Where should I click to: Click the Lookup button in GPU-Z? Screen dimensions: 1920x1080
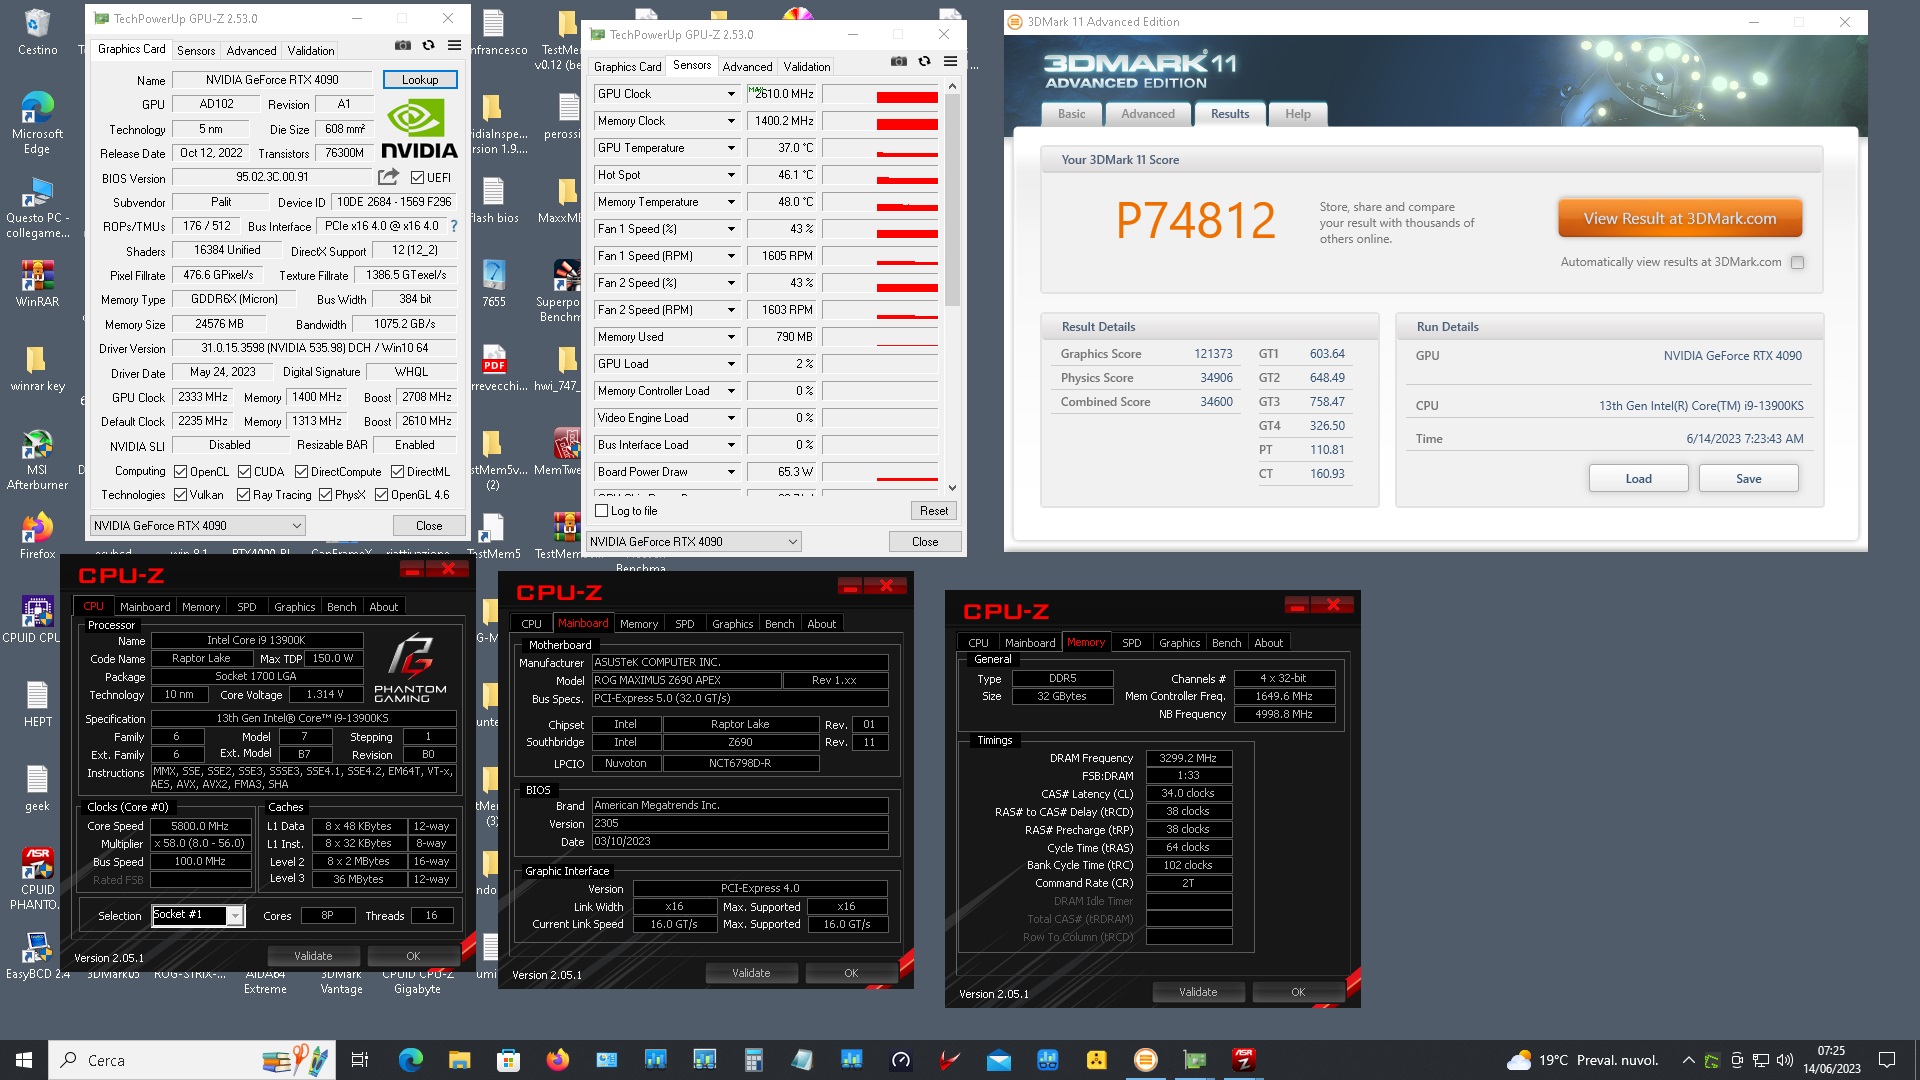[x=420, y=80]
